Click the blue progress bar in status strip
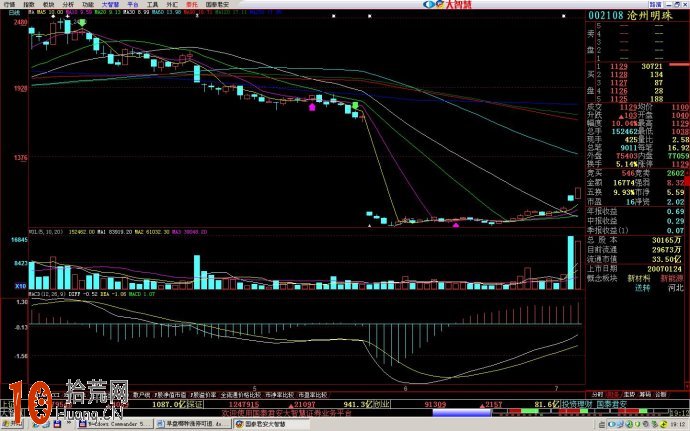The height and width of the screenshot is (431, 690). tap(462, 413)
